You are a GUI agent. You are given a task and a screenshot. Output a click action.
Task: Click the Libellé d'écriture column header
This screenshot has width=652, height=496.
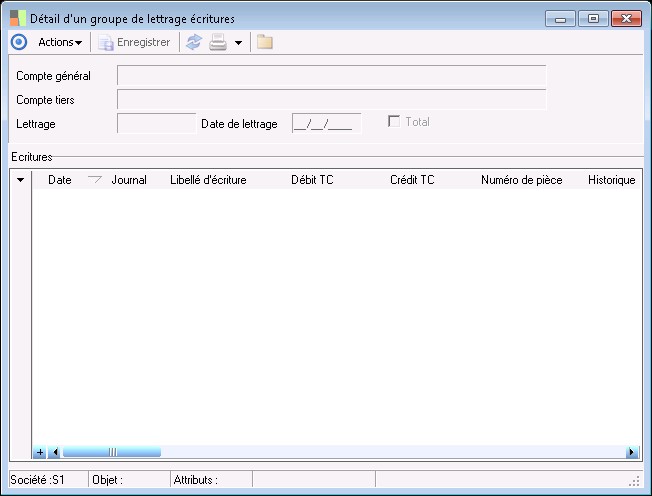click(208, 180)
